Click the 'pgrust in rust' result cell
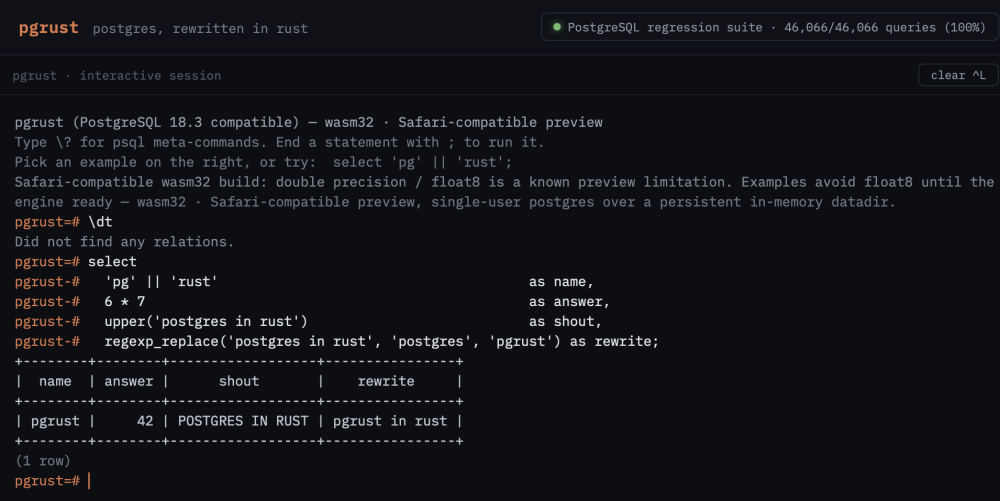 tap(390, 421)
